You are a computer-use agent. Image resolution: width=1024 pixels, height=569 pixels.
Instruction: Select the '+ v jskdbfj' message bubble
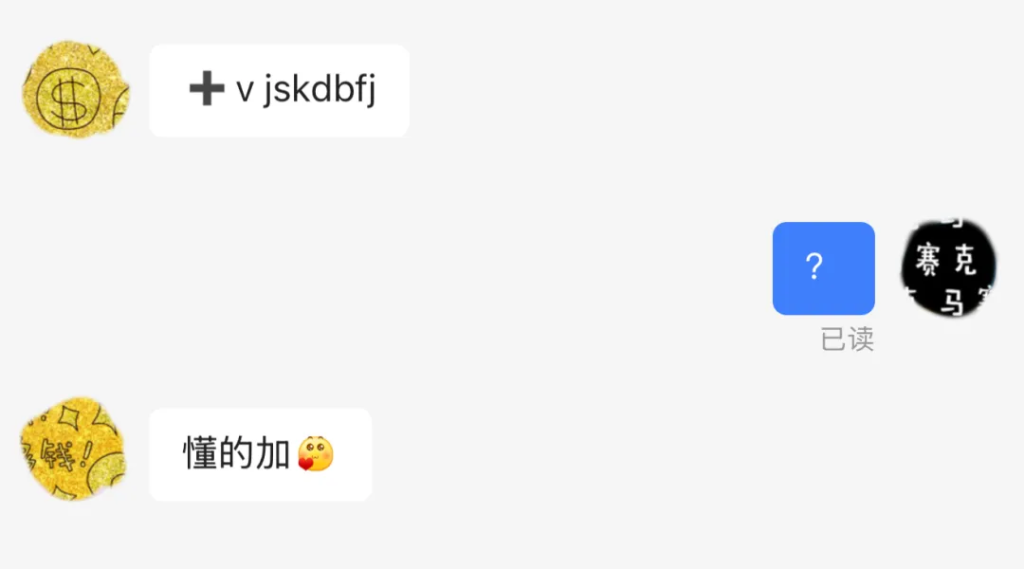coord(280,90)
